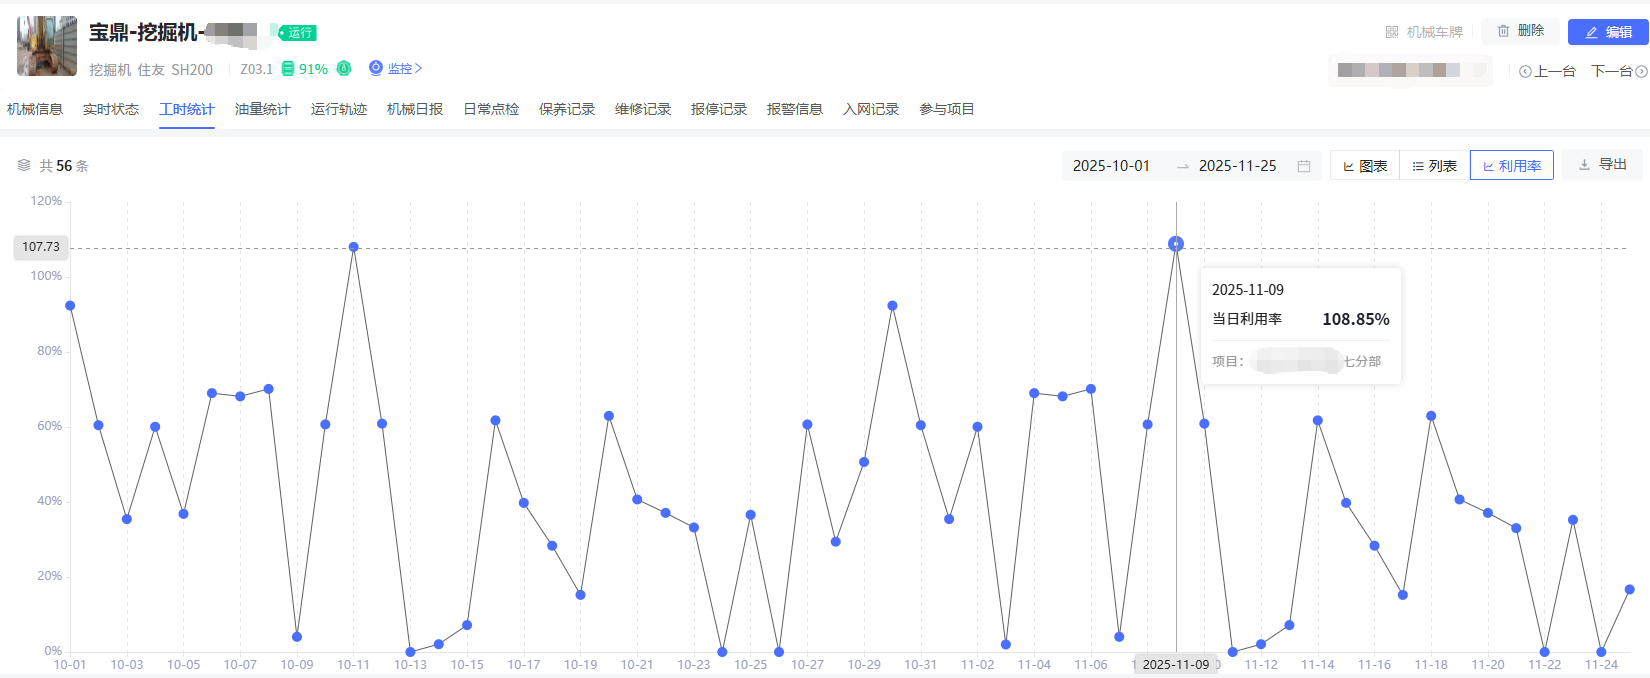Click the 2025-11-09 x-axis highlighted label
The height and width of the screenshot is (678, 1650).
1176,664
